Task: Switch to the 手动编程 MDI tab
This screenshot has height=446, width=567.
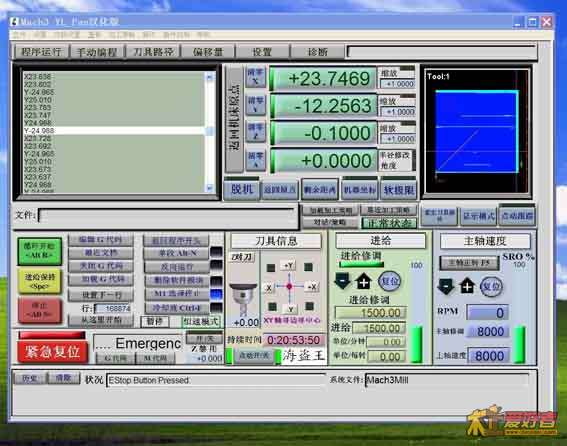Action: [97, 52]
